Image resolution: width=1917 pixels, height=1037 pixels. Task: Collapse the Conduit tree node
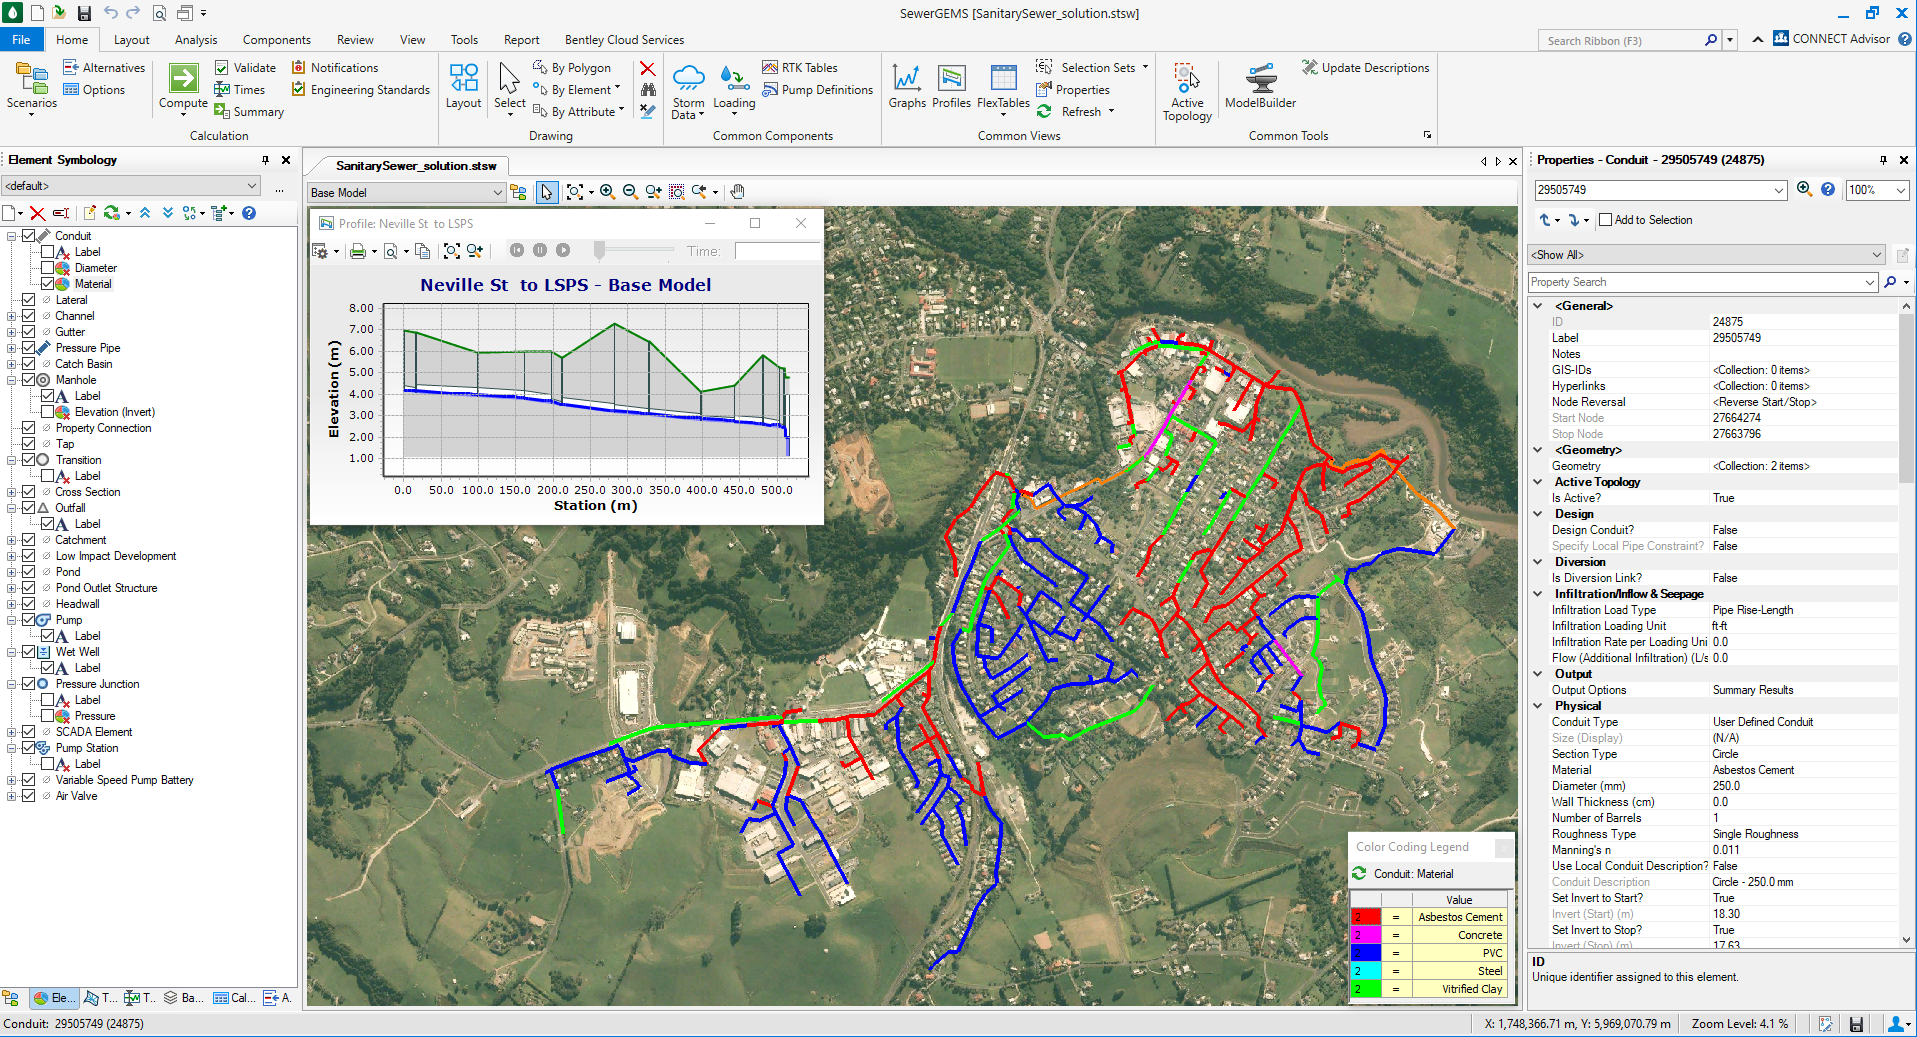(12, 235)
